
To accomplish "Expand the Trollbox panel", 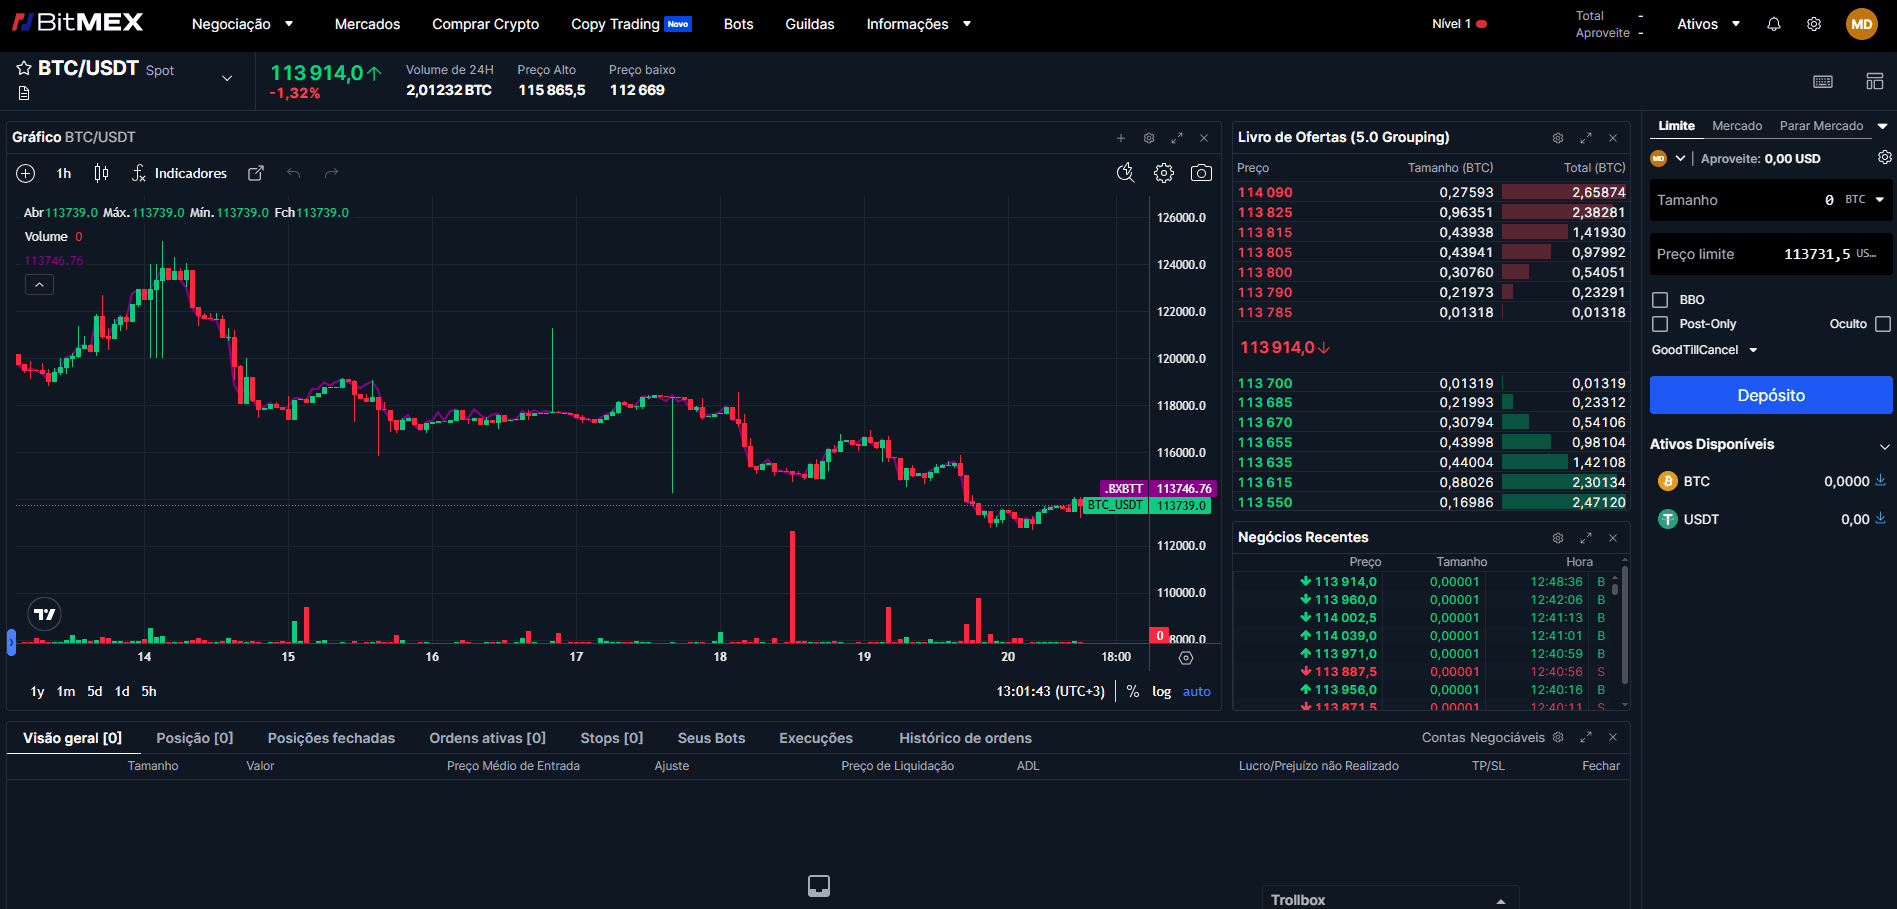I will click(1501, 901).
